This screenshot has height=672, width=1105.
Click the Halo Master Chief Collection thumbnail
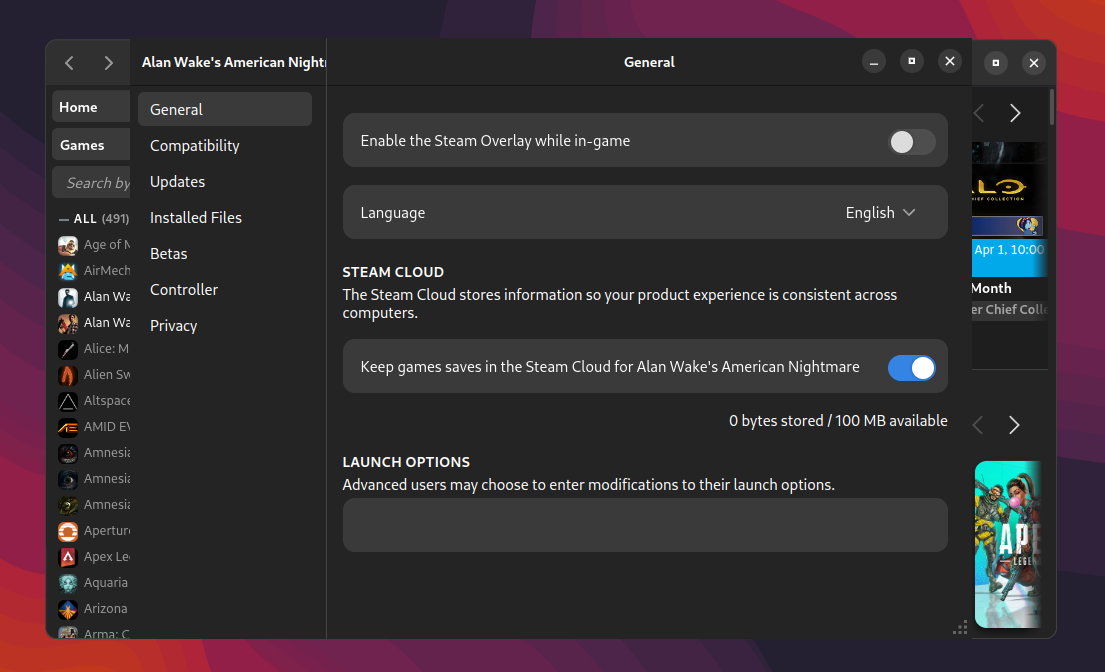pos(1009,189)
